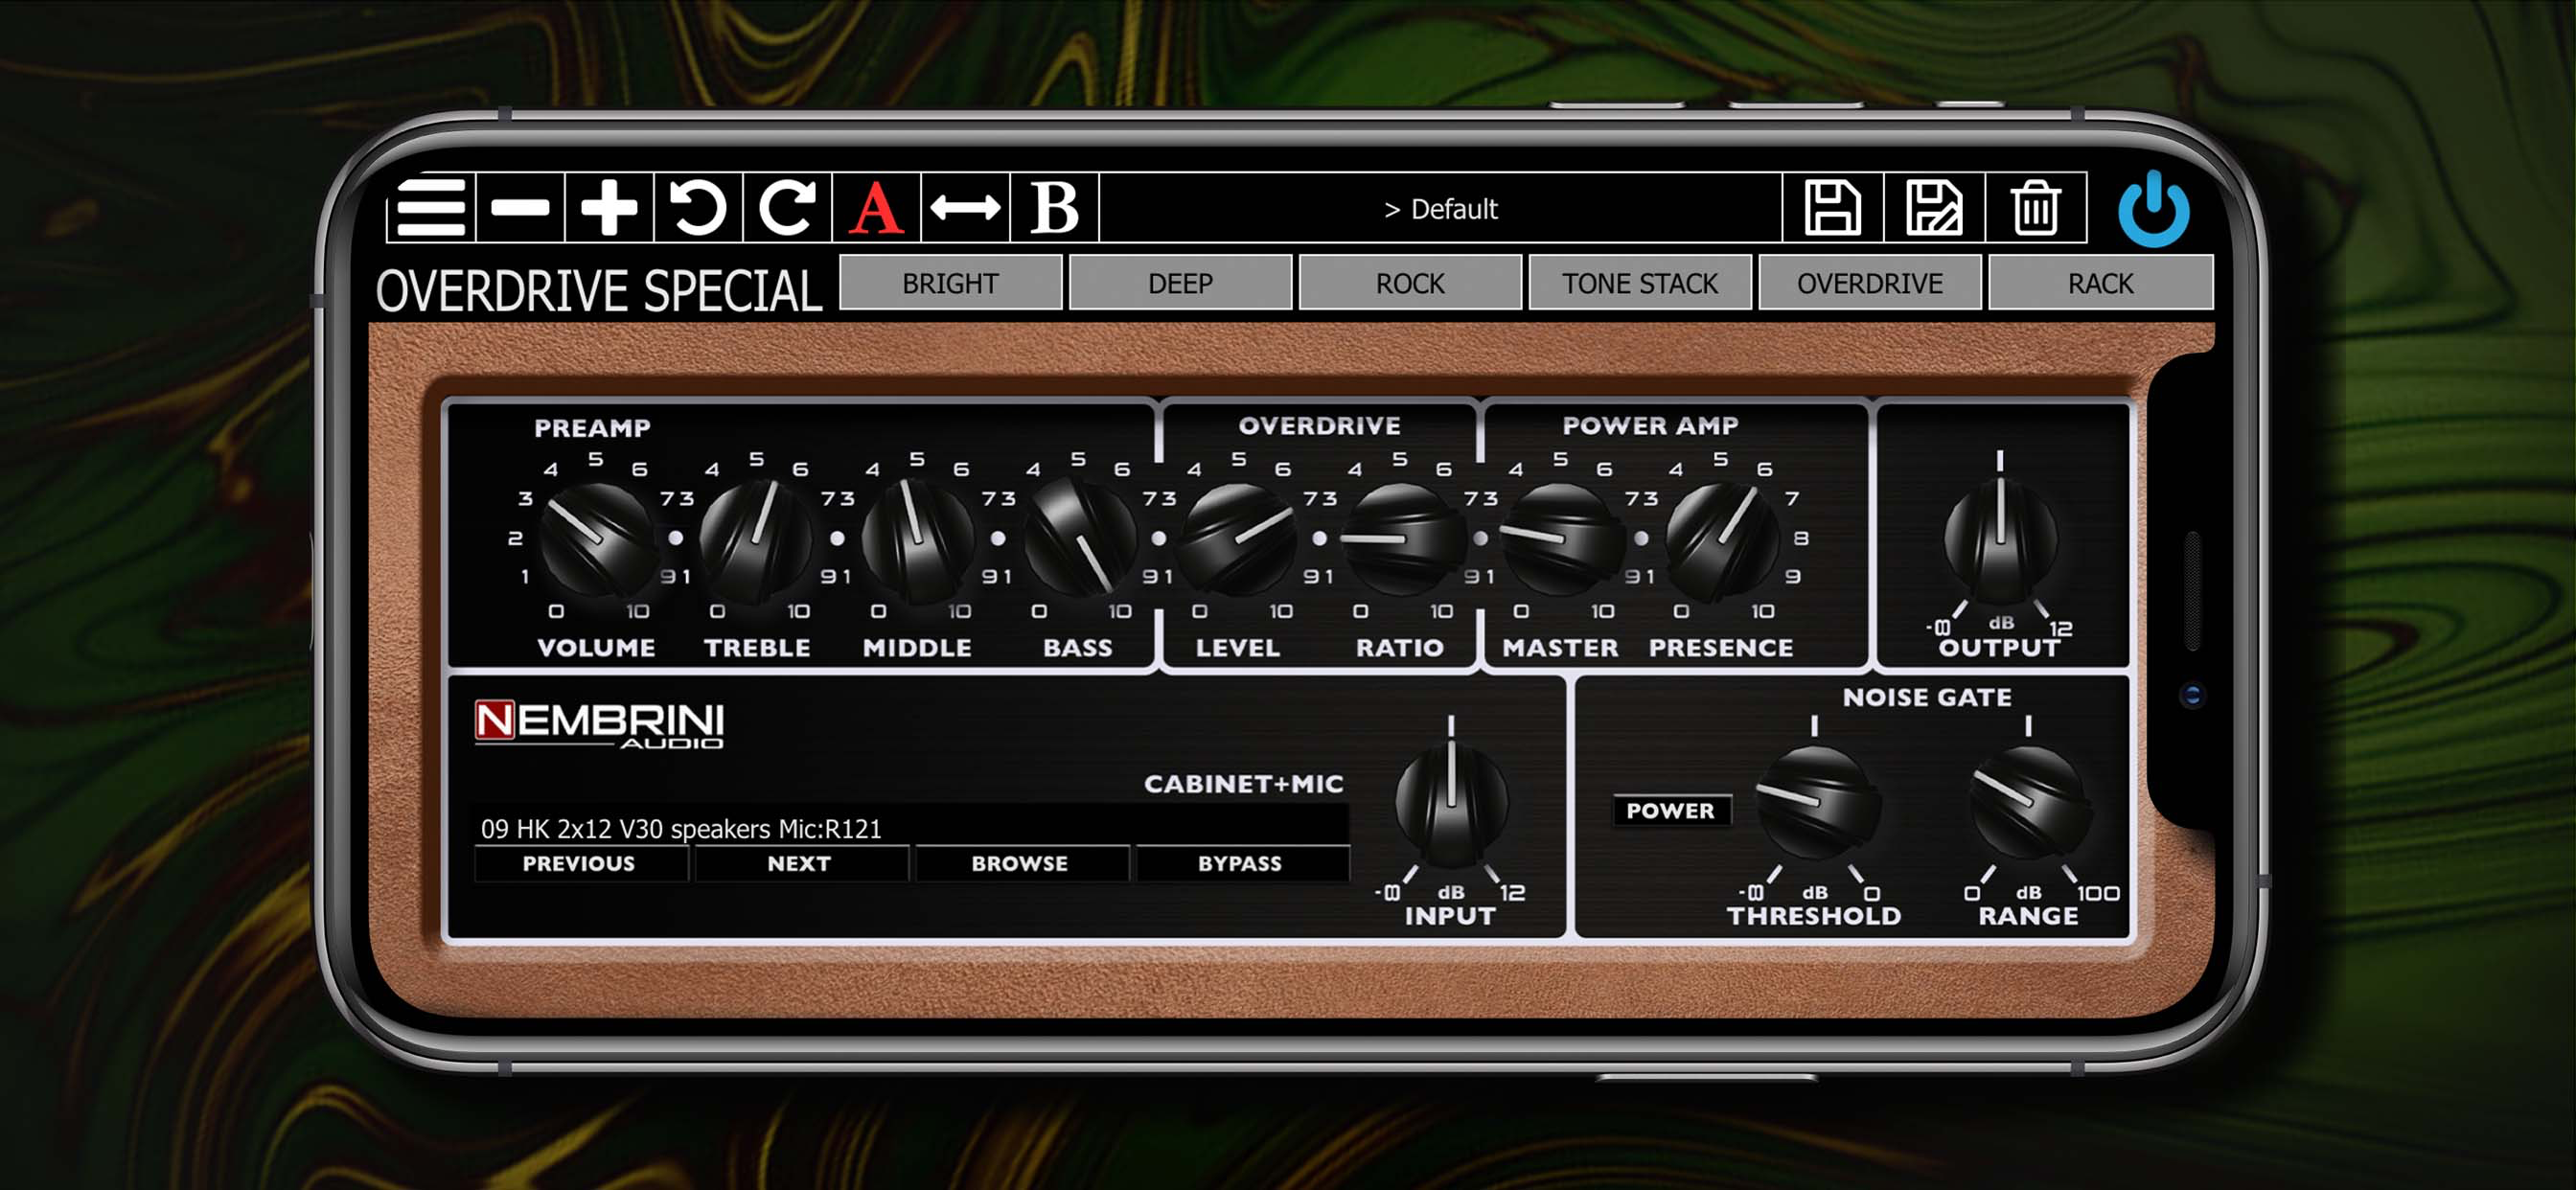This screenshot has width=2576, height=1190.
Task: Click the '09 HK 2x12 V30 speakers Mic:R121' field
Action: tap(911, 828)
